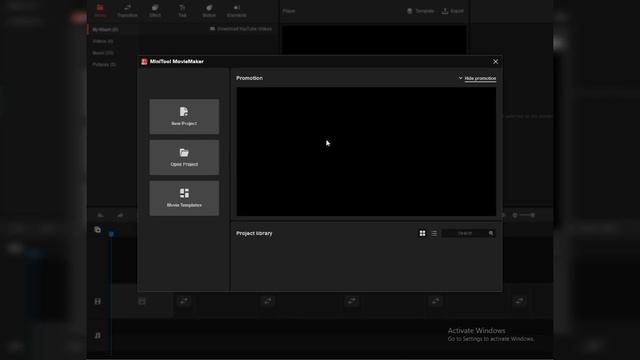
Task: Select My Album in the media sidebar
Action: 105,29
